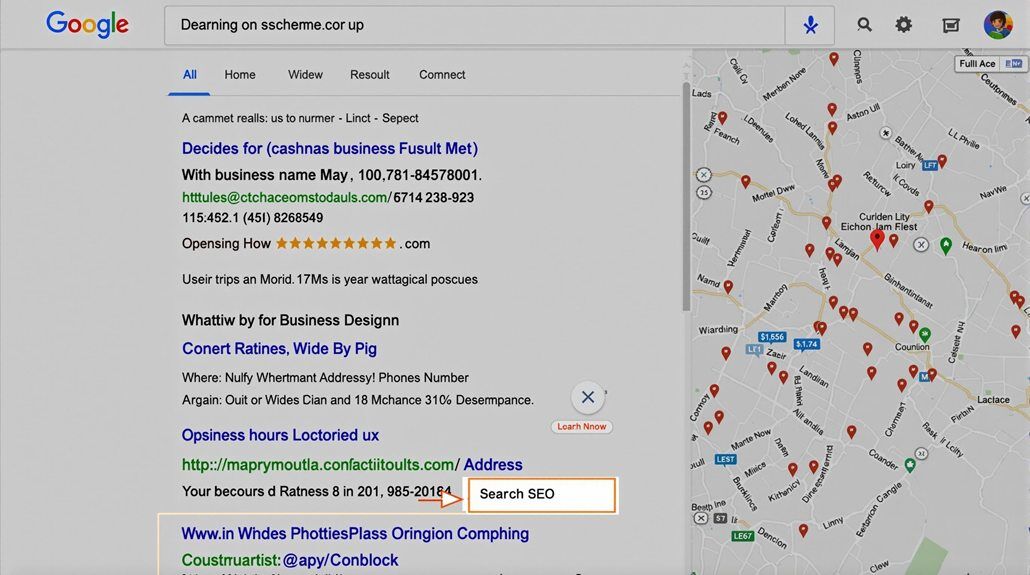1030x575 pixels.
Task: Click in search field containing 'Dearning on sscheme.cor up'
Action: pos(474,25)
